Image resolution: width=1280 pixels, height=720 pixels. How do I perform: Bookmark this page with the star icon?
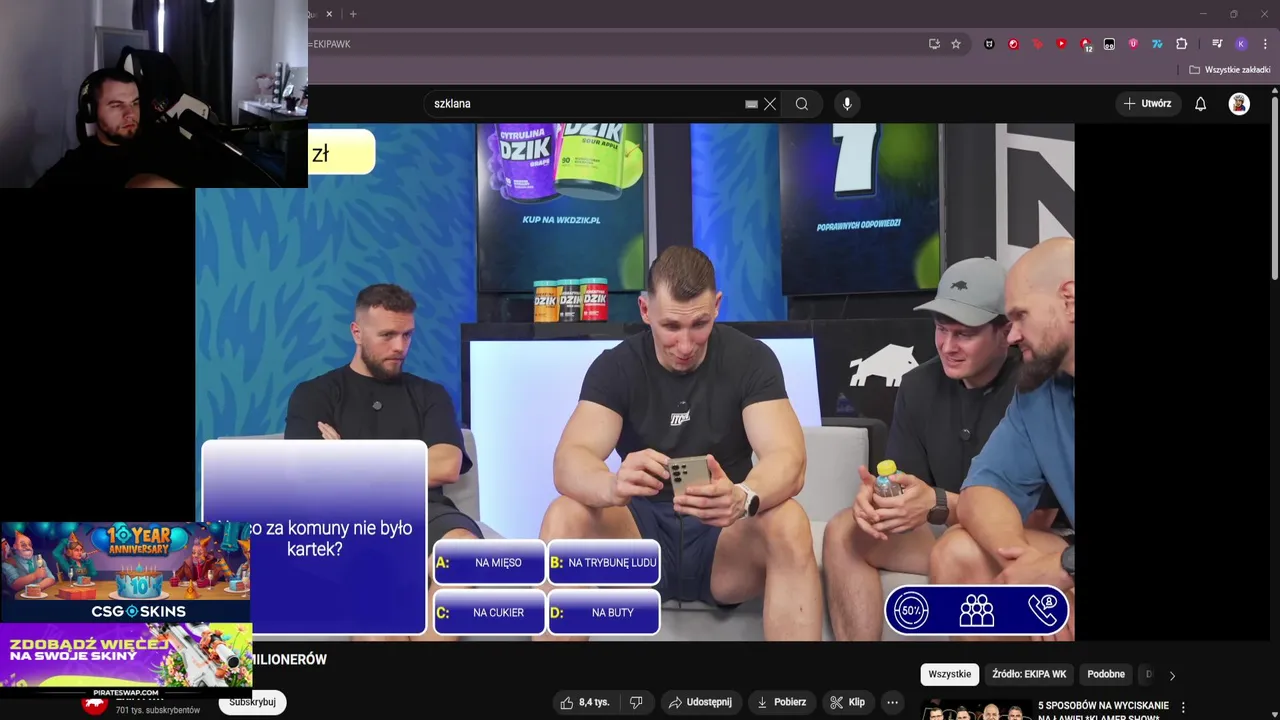(x=956, y=44)
